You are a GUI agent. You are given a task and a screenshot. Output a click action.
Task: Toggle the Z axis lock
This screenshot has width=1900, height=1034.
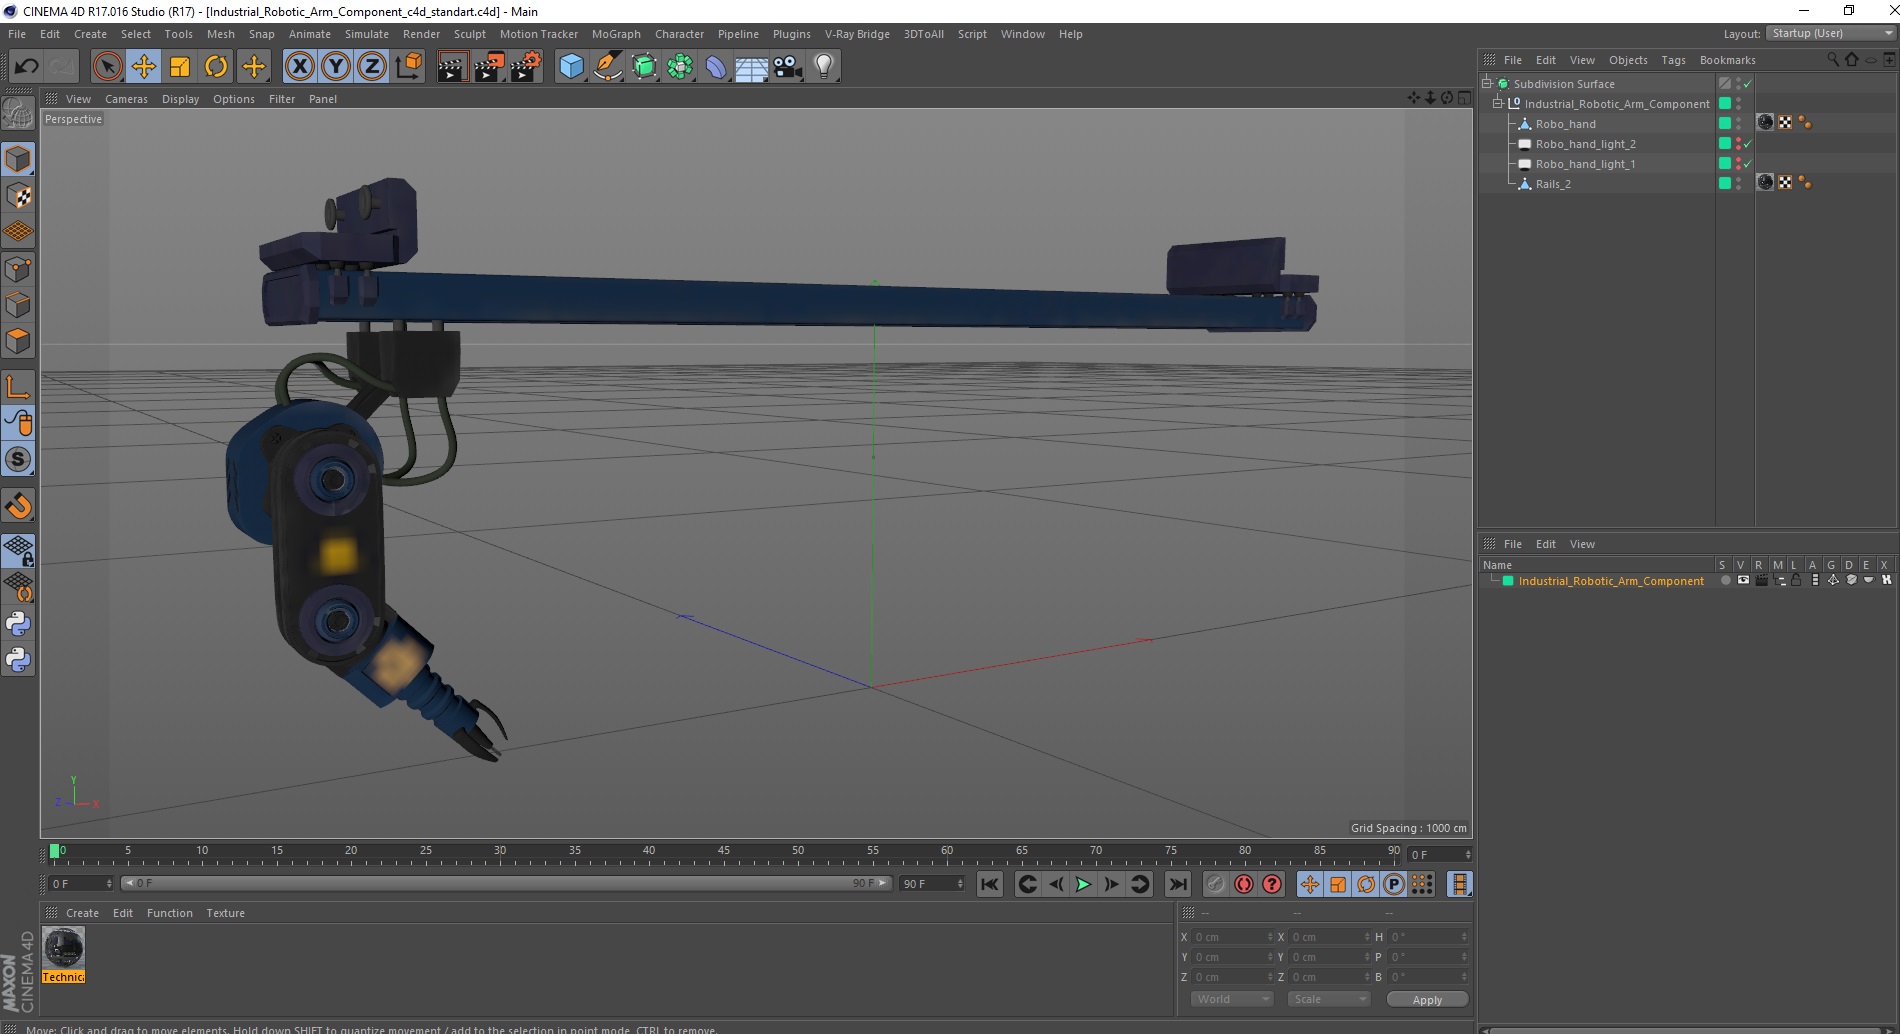tap(372, 67)
